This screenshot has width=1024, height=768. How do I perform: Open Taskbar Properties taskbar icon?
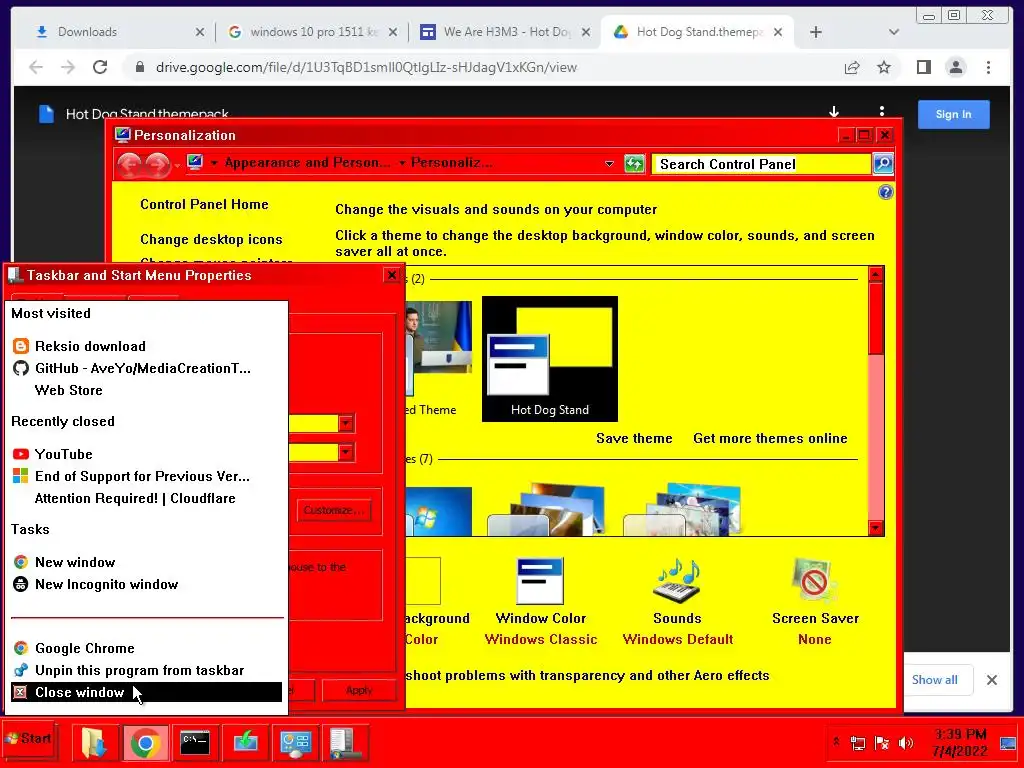coord(345,743)
